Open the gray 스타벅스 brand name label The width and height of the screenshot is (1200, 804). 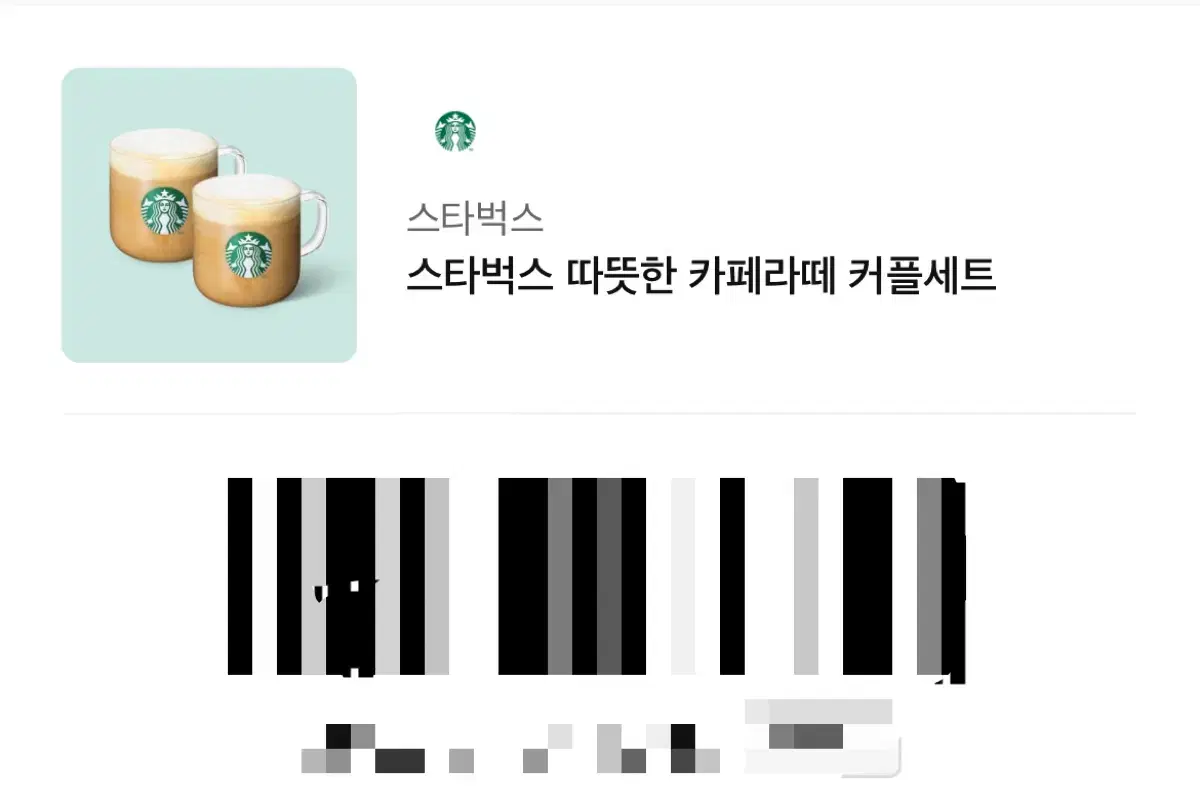(x=475, y=216)
